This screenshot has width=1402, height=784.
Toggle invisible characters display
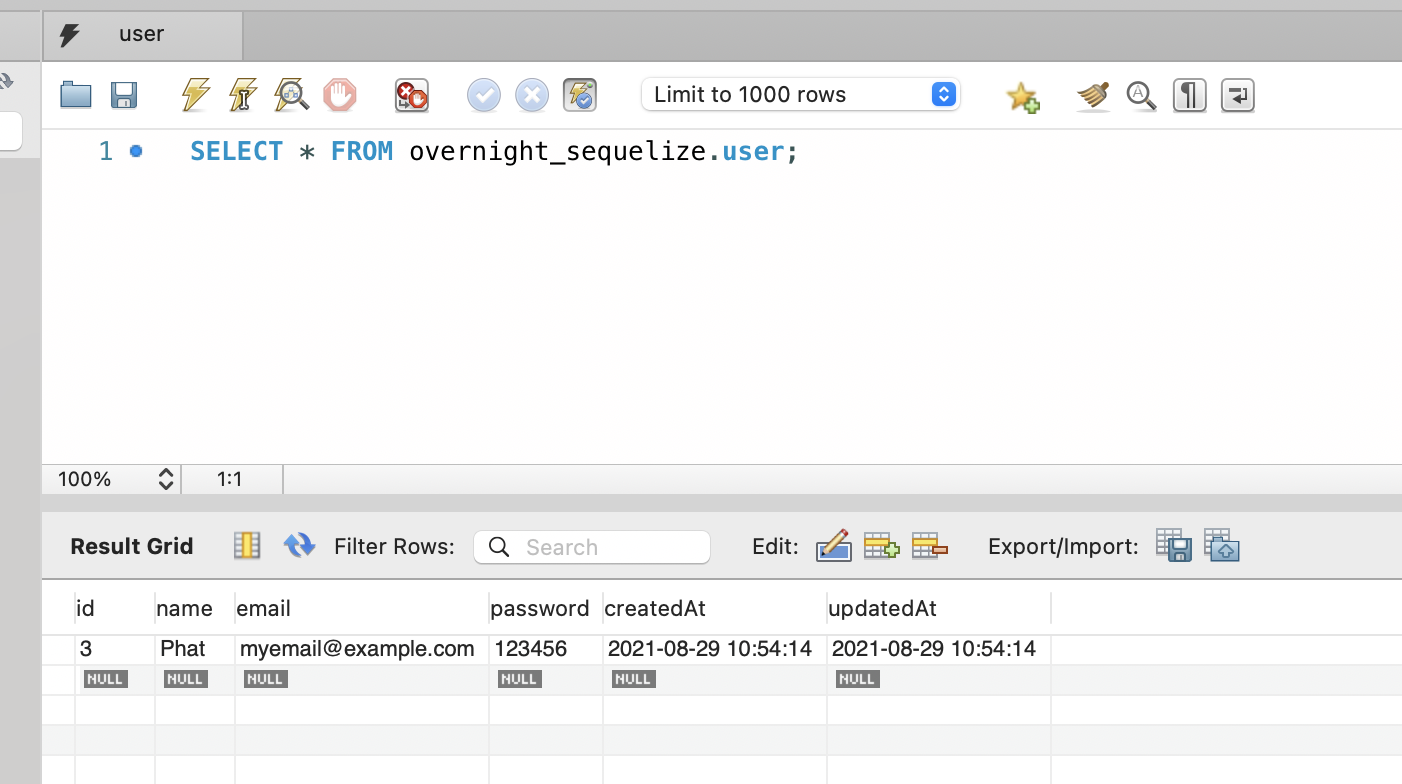pos(1189,95)
